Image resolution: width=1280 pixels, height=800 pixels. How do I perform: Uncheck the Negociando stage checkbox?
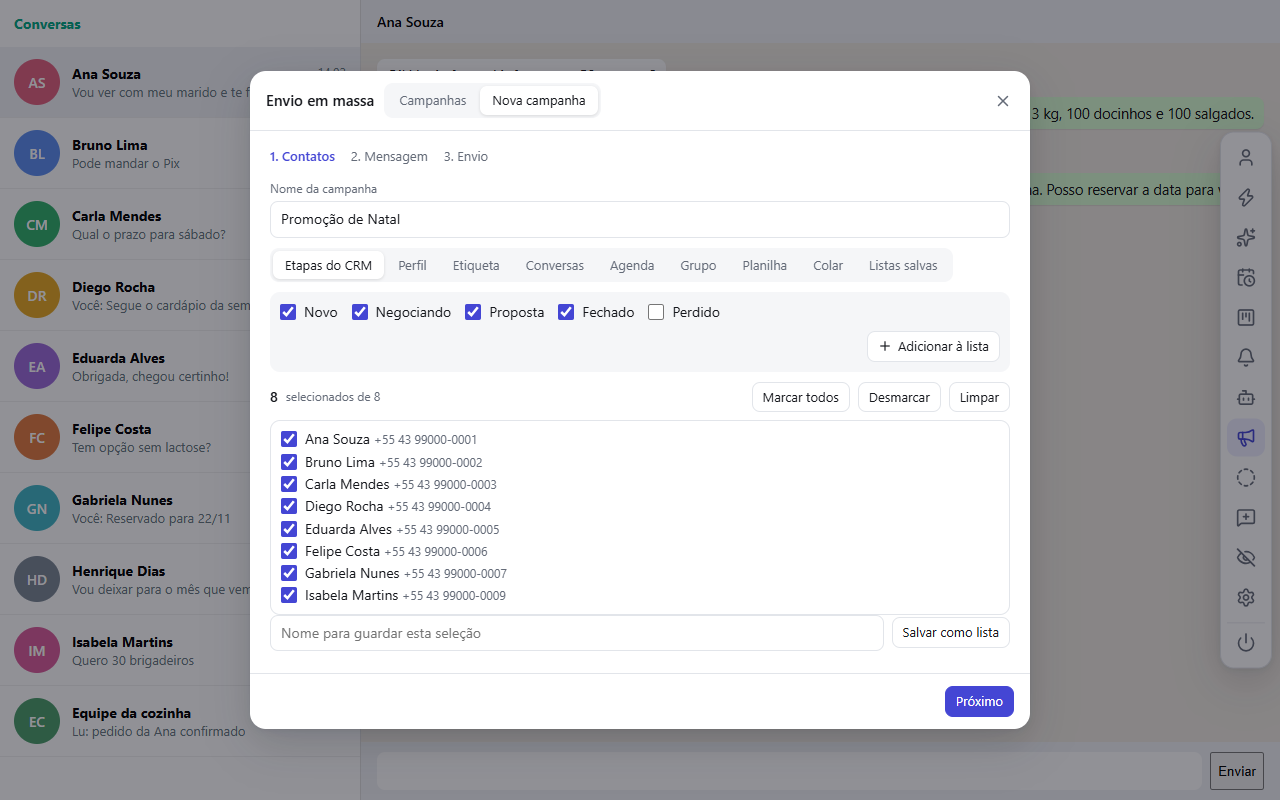point(360,312)
